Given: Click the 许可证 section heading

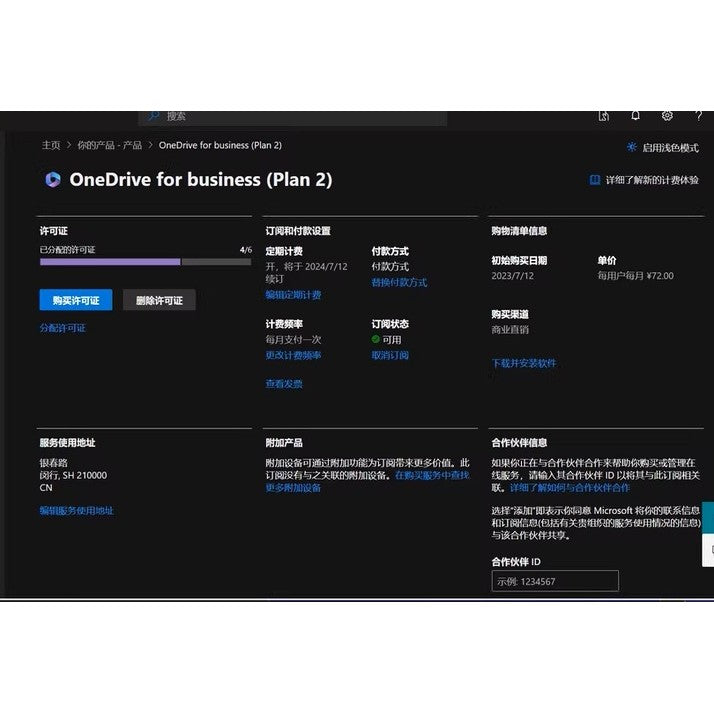Looking at the screenshot, I should [53, 231].
